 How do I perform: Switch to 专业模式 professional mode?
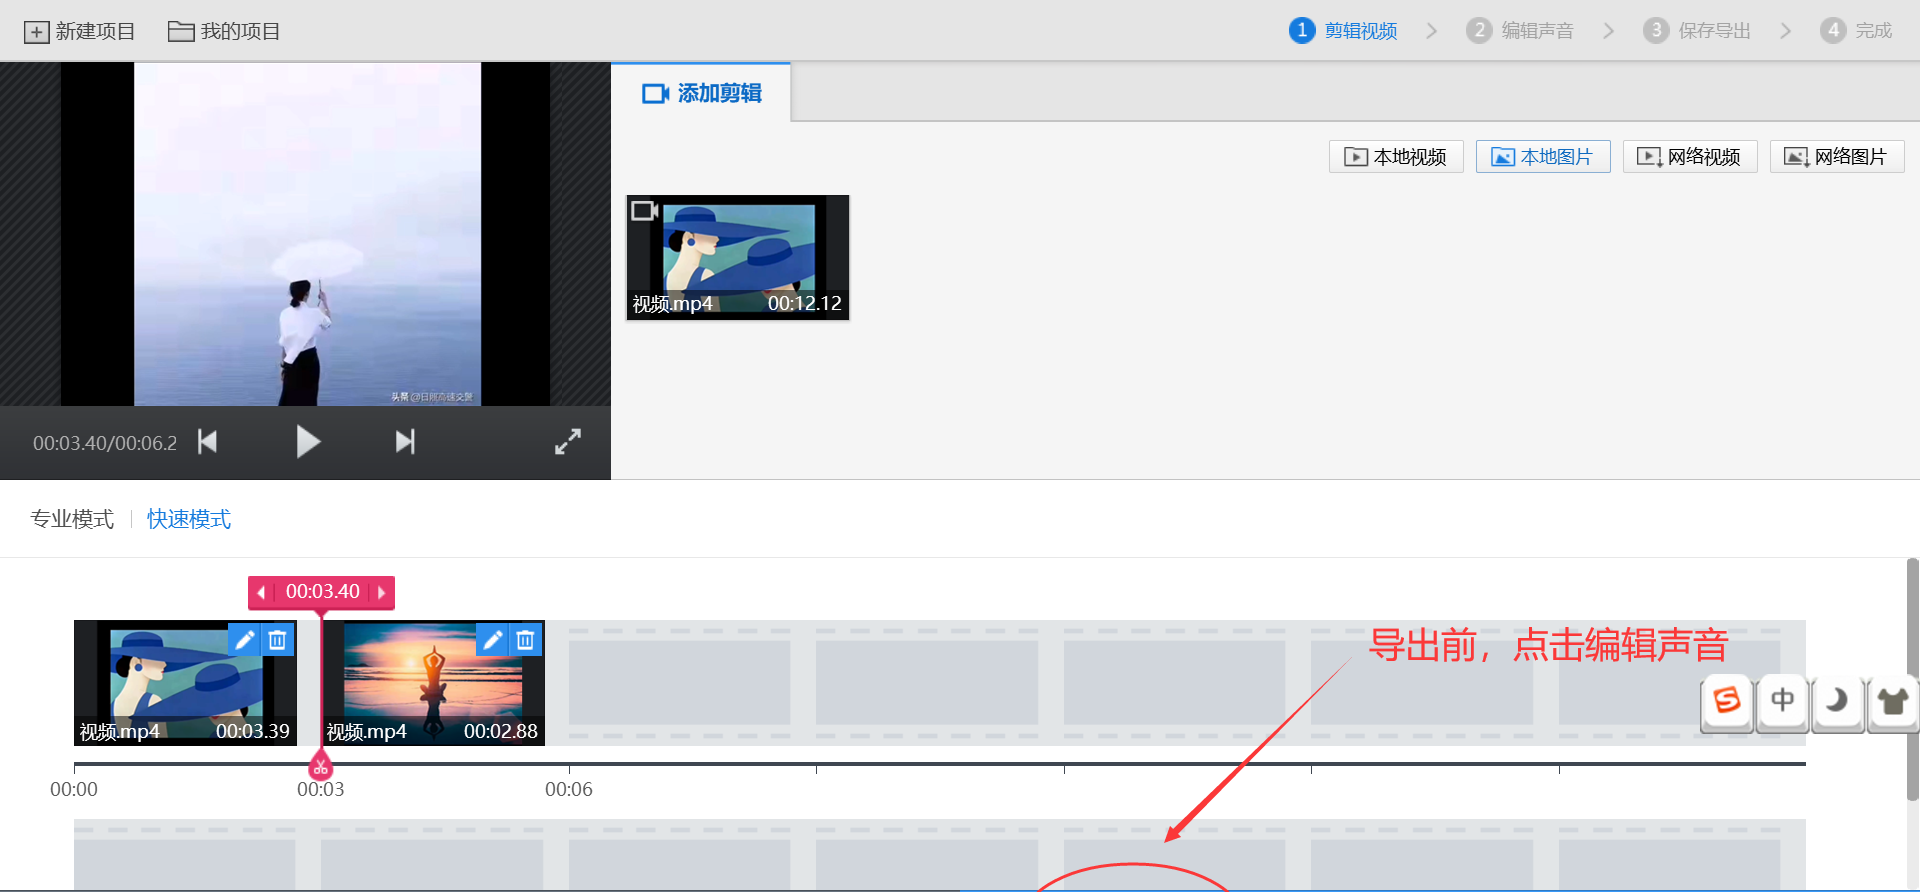tap(72, 519)
